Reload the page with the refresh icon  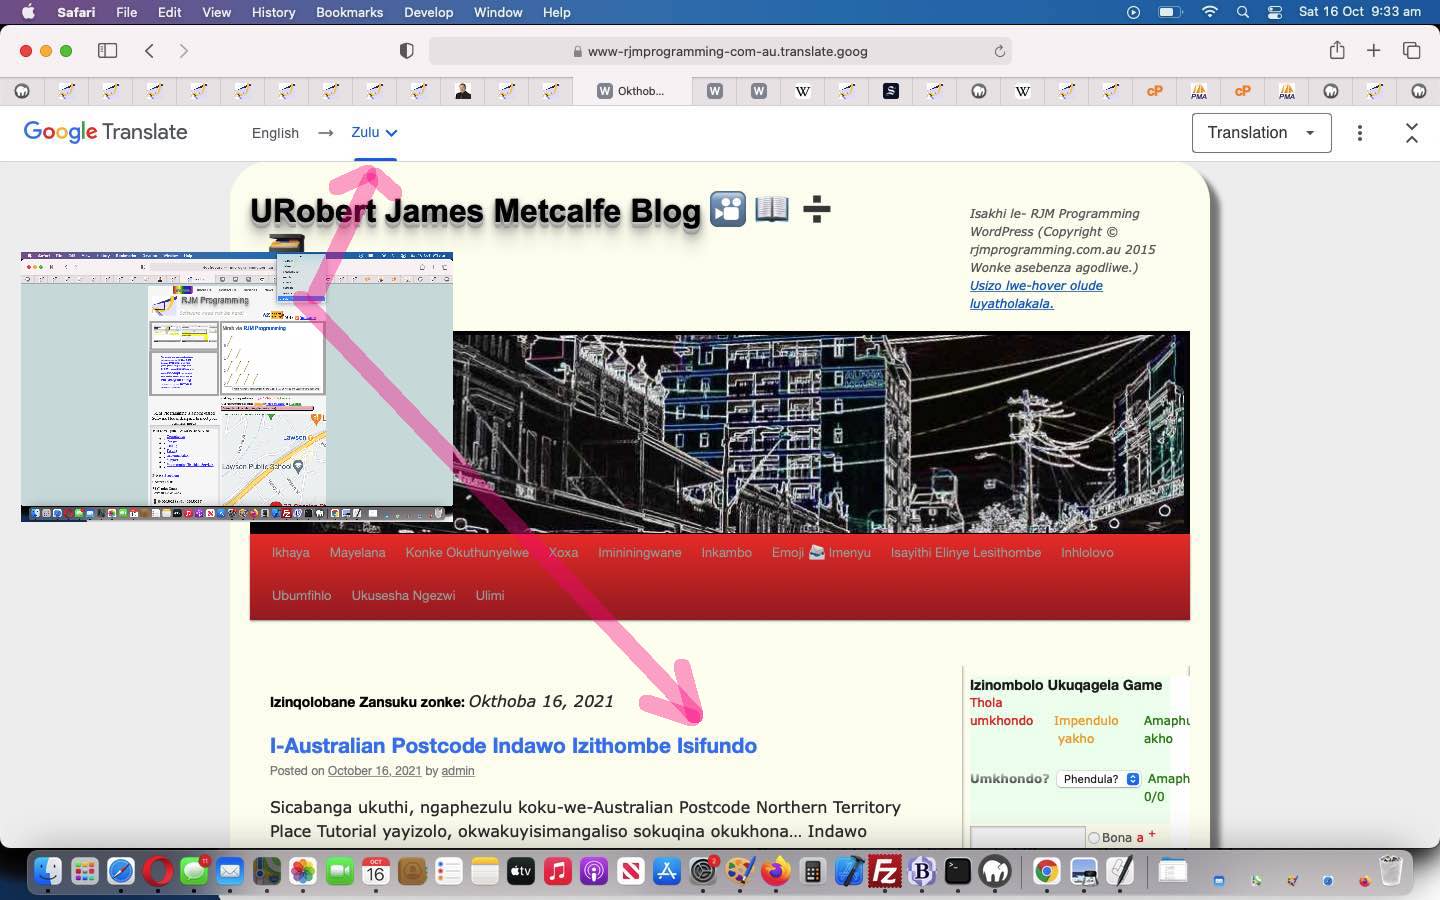pos(999,51)
